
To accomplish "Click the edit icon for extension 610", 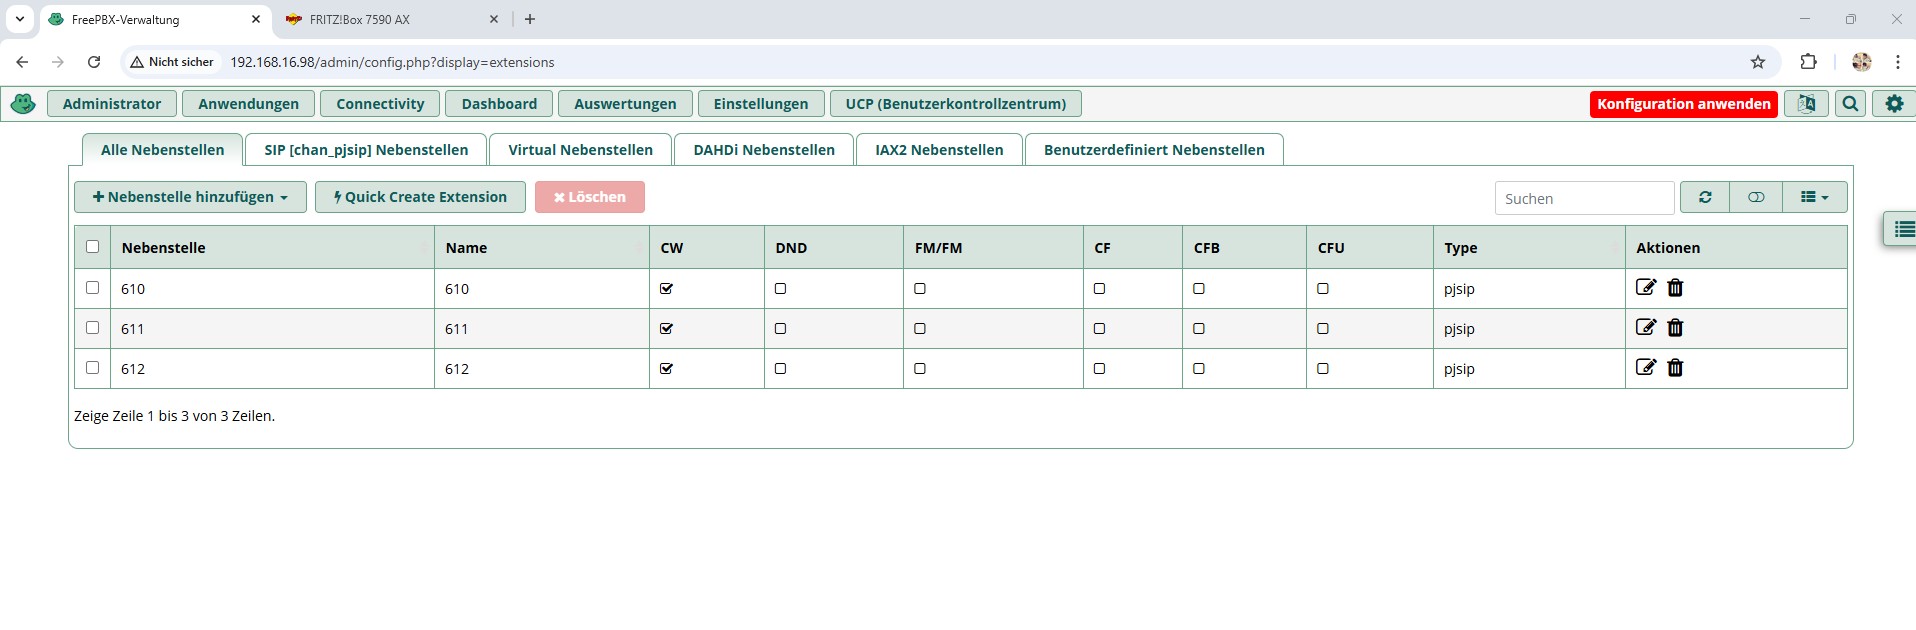I will pos(1645,288).
